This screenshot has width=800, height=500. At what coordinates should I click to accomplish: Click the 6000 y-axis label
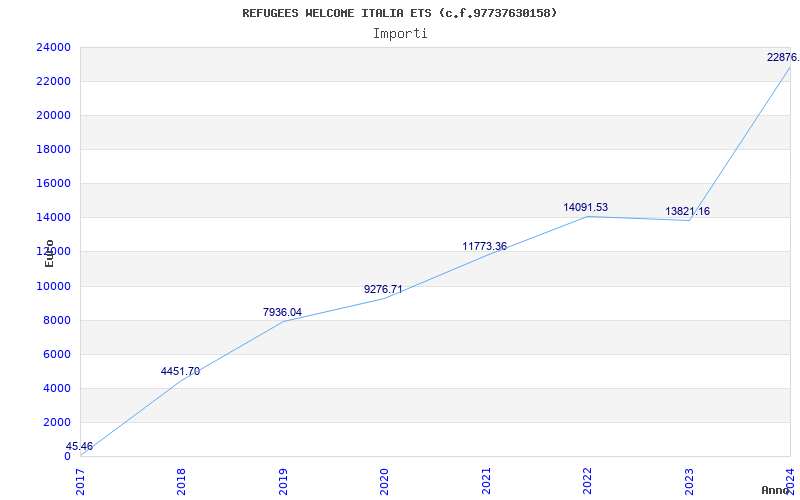[x=56, y=355]
